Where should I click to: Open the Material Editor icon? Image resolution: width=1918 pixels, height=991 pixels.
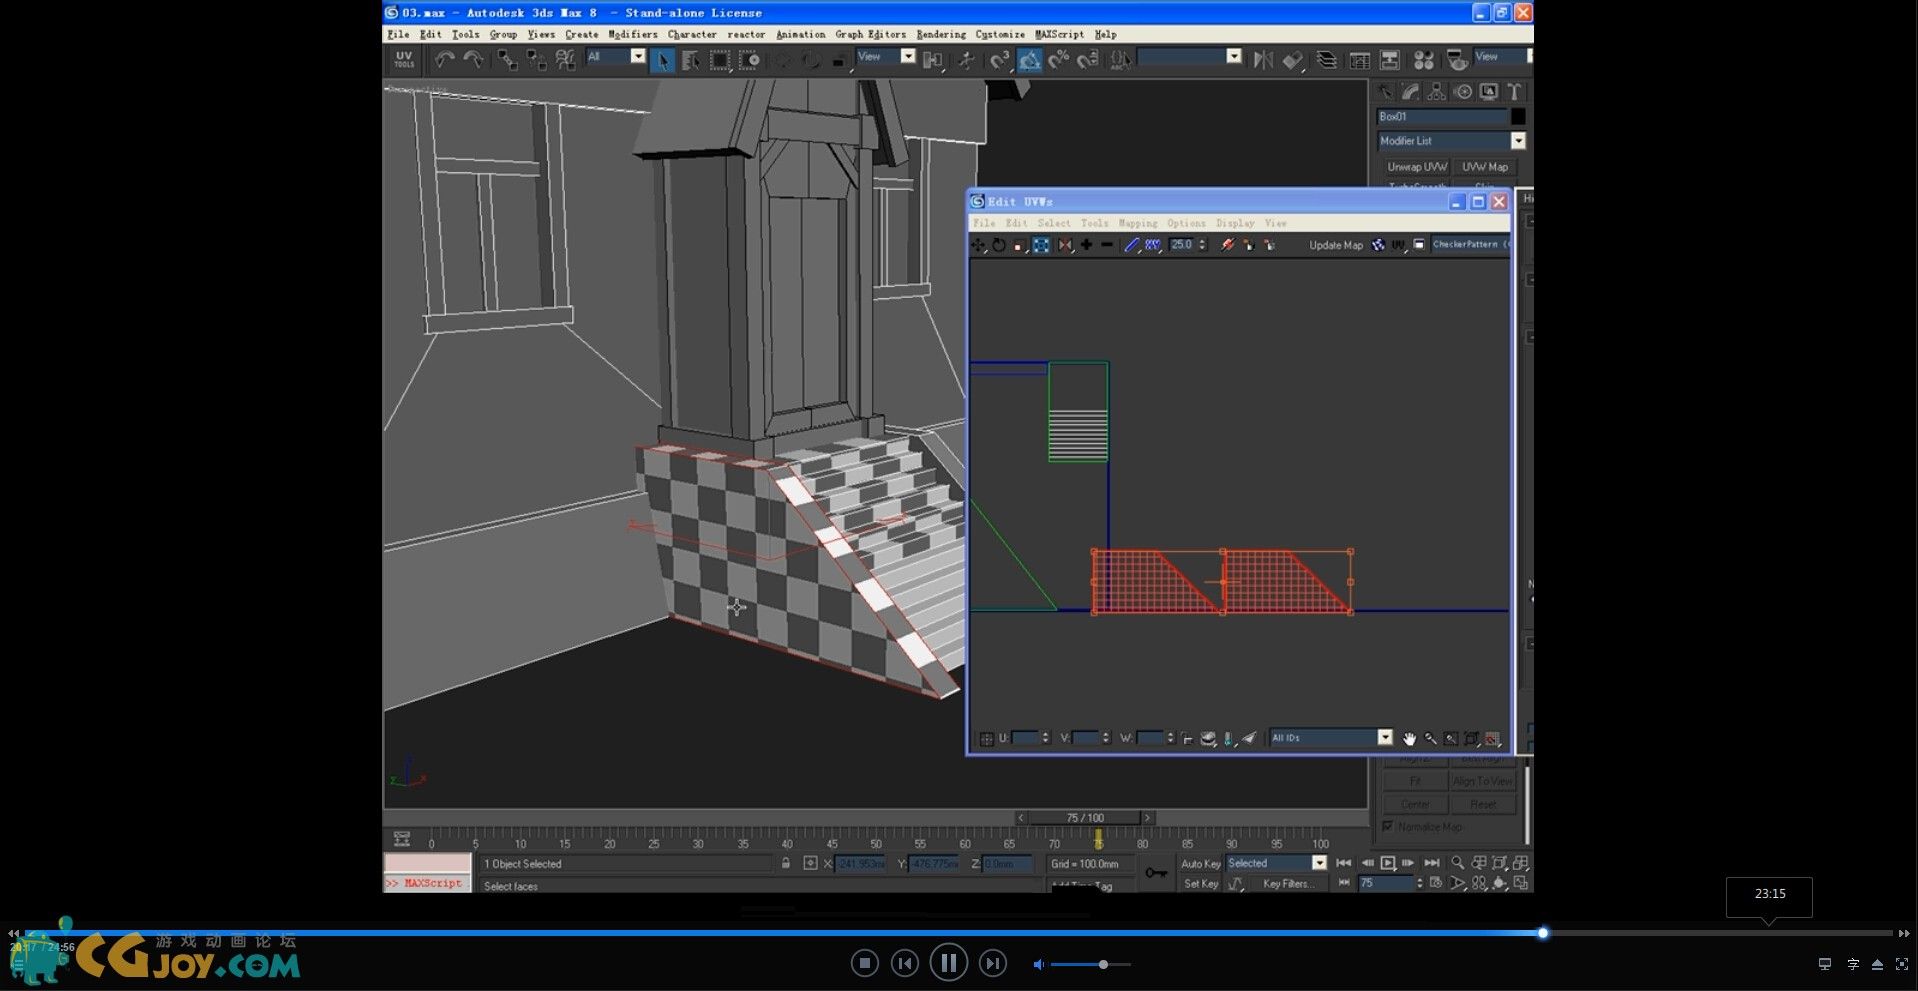point(1424,60)
